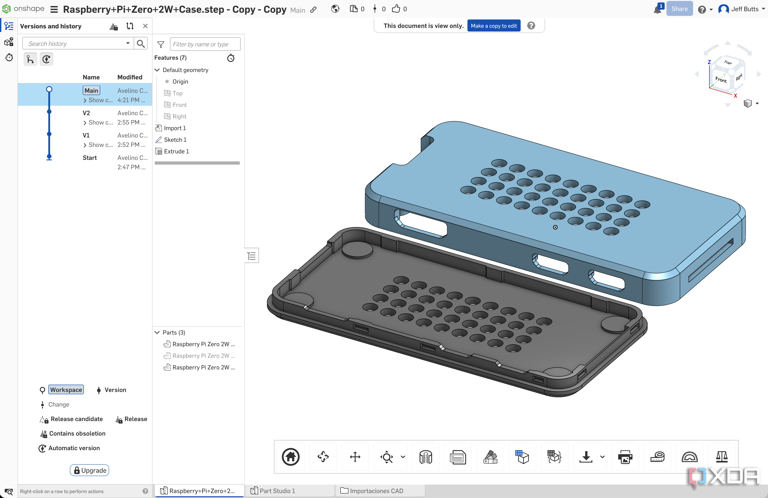Click help icon beside view only banner
The image size is (768, 498).
[x=531, y=25]
